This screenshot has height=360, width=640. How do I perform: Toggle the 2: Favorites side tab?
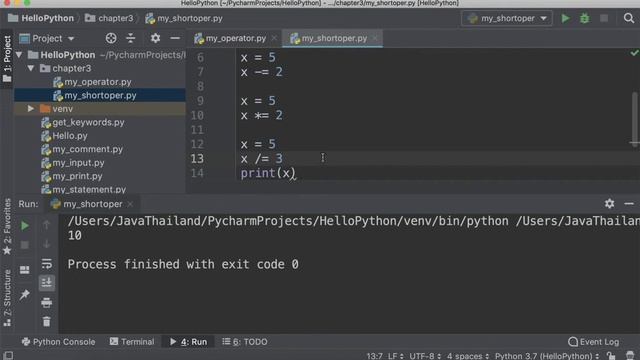pos(7,227)
